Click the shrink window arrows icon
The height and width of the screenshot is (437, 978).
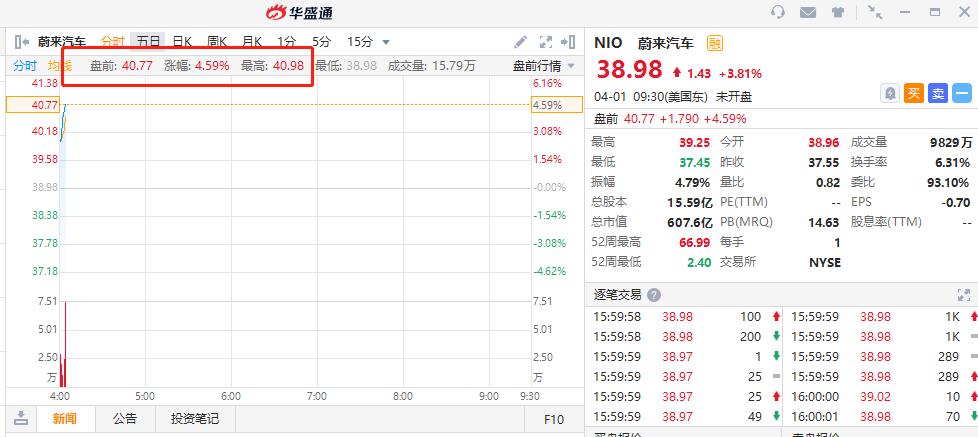pos(874,12)
